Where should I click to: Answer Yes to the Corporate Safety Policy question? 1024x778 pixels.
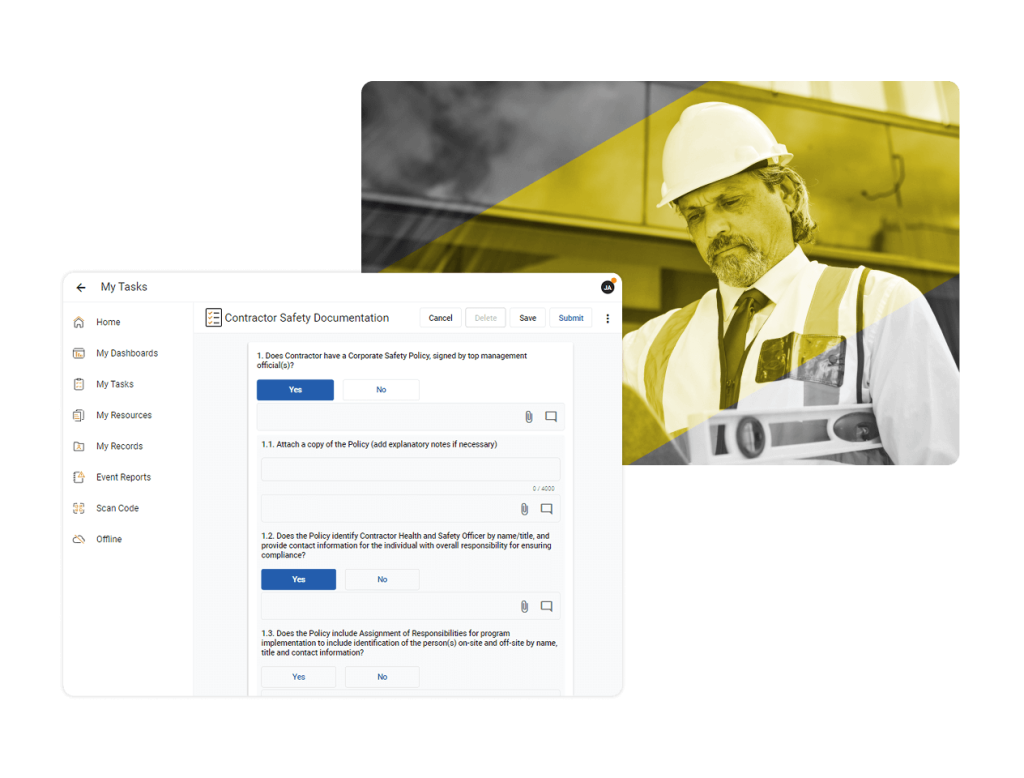pos(295,389)
